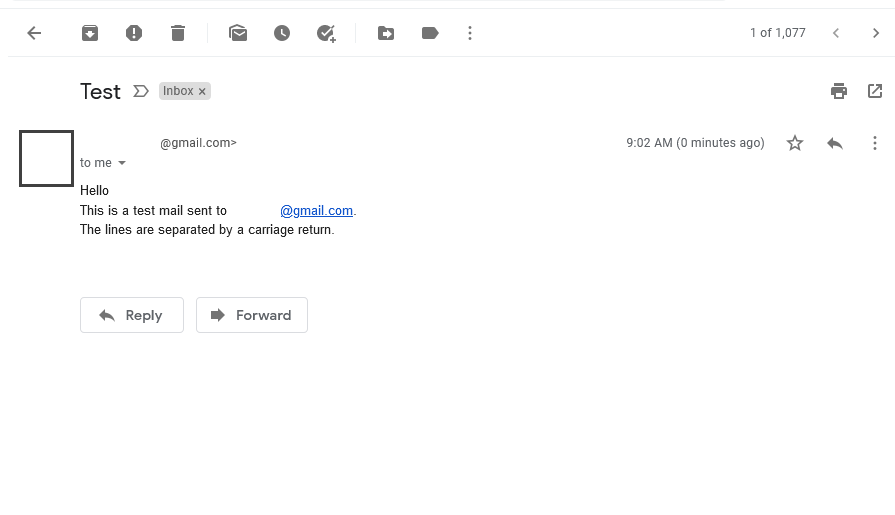Add this email to Tasks
Viewport: 895px width, 515px height.
(x=326, y=33)
